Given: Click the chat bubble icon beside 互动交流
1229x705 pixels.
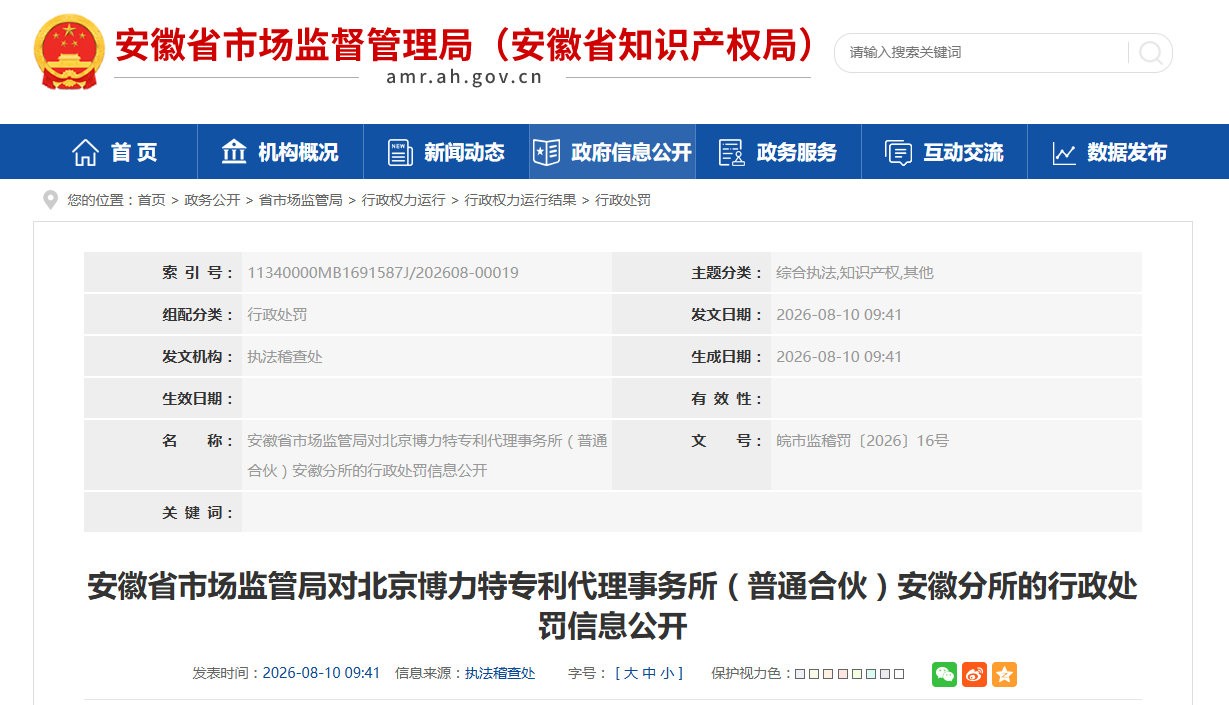Looking at the screenshot, I should 898,153.
